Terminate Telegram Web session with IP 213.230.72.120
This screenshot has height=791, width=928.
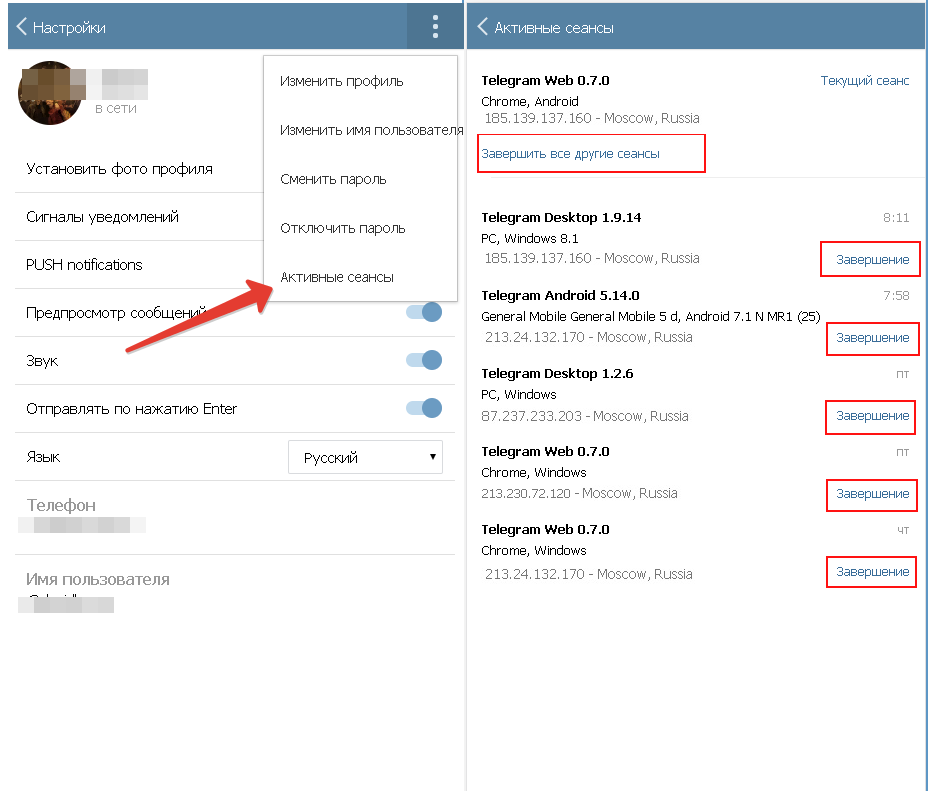click(x=872, y=494)
